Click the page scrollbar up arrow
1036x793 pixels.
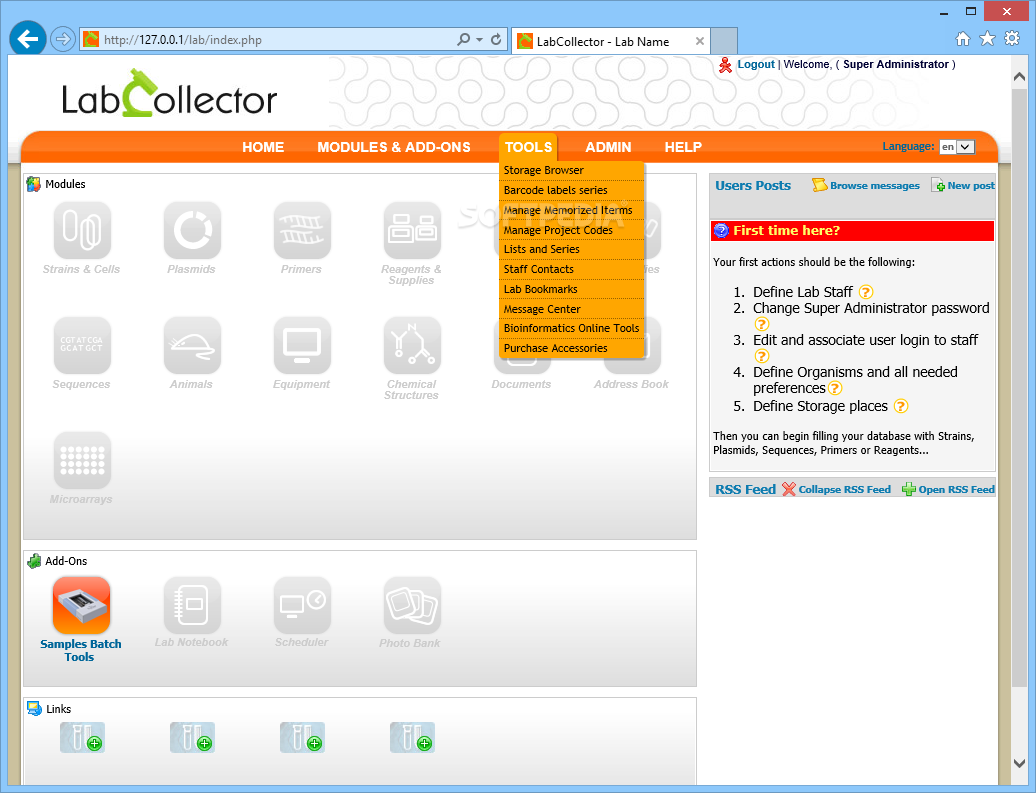pos(1019,77)
